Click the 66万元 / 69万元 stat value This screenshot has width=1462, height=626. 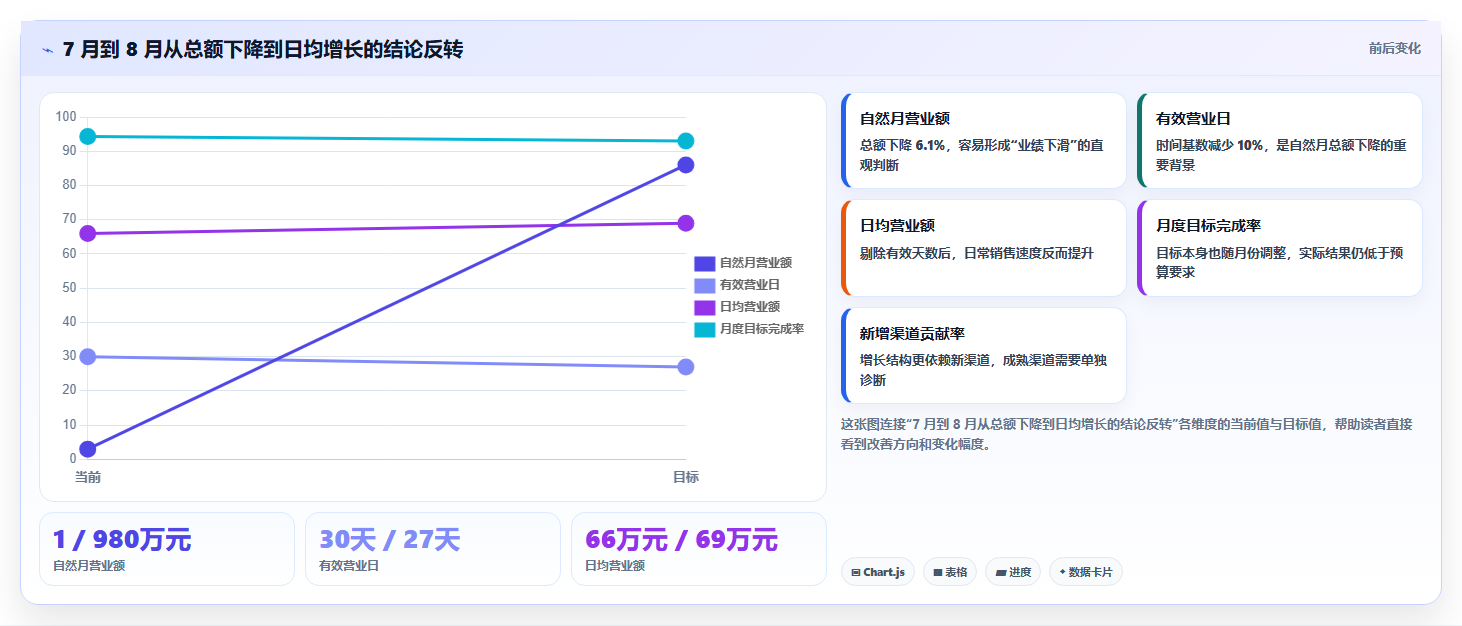681,540
